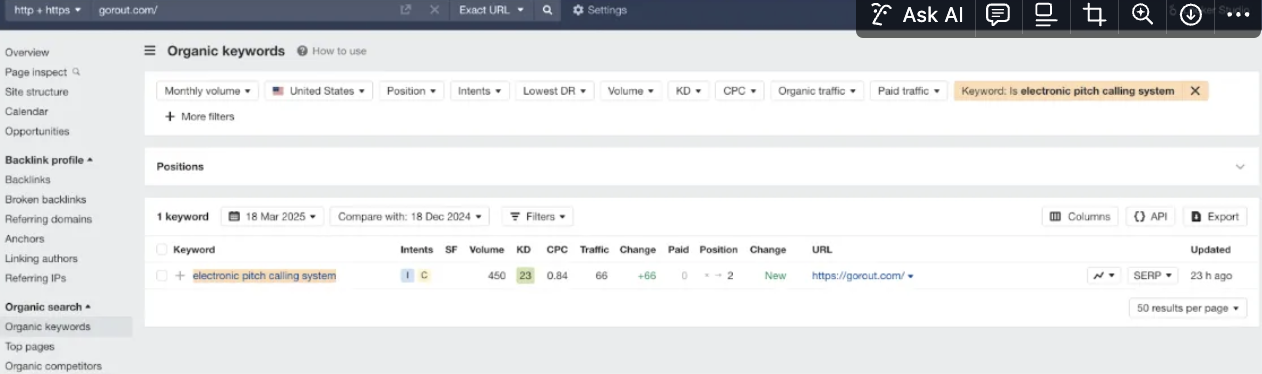The height and width of the screenshot is (374, 1262).
Task: Collapse the Backlink profile section
Action: click(x=49, y=160)
